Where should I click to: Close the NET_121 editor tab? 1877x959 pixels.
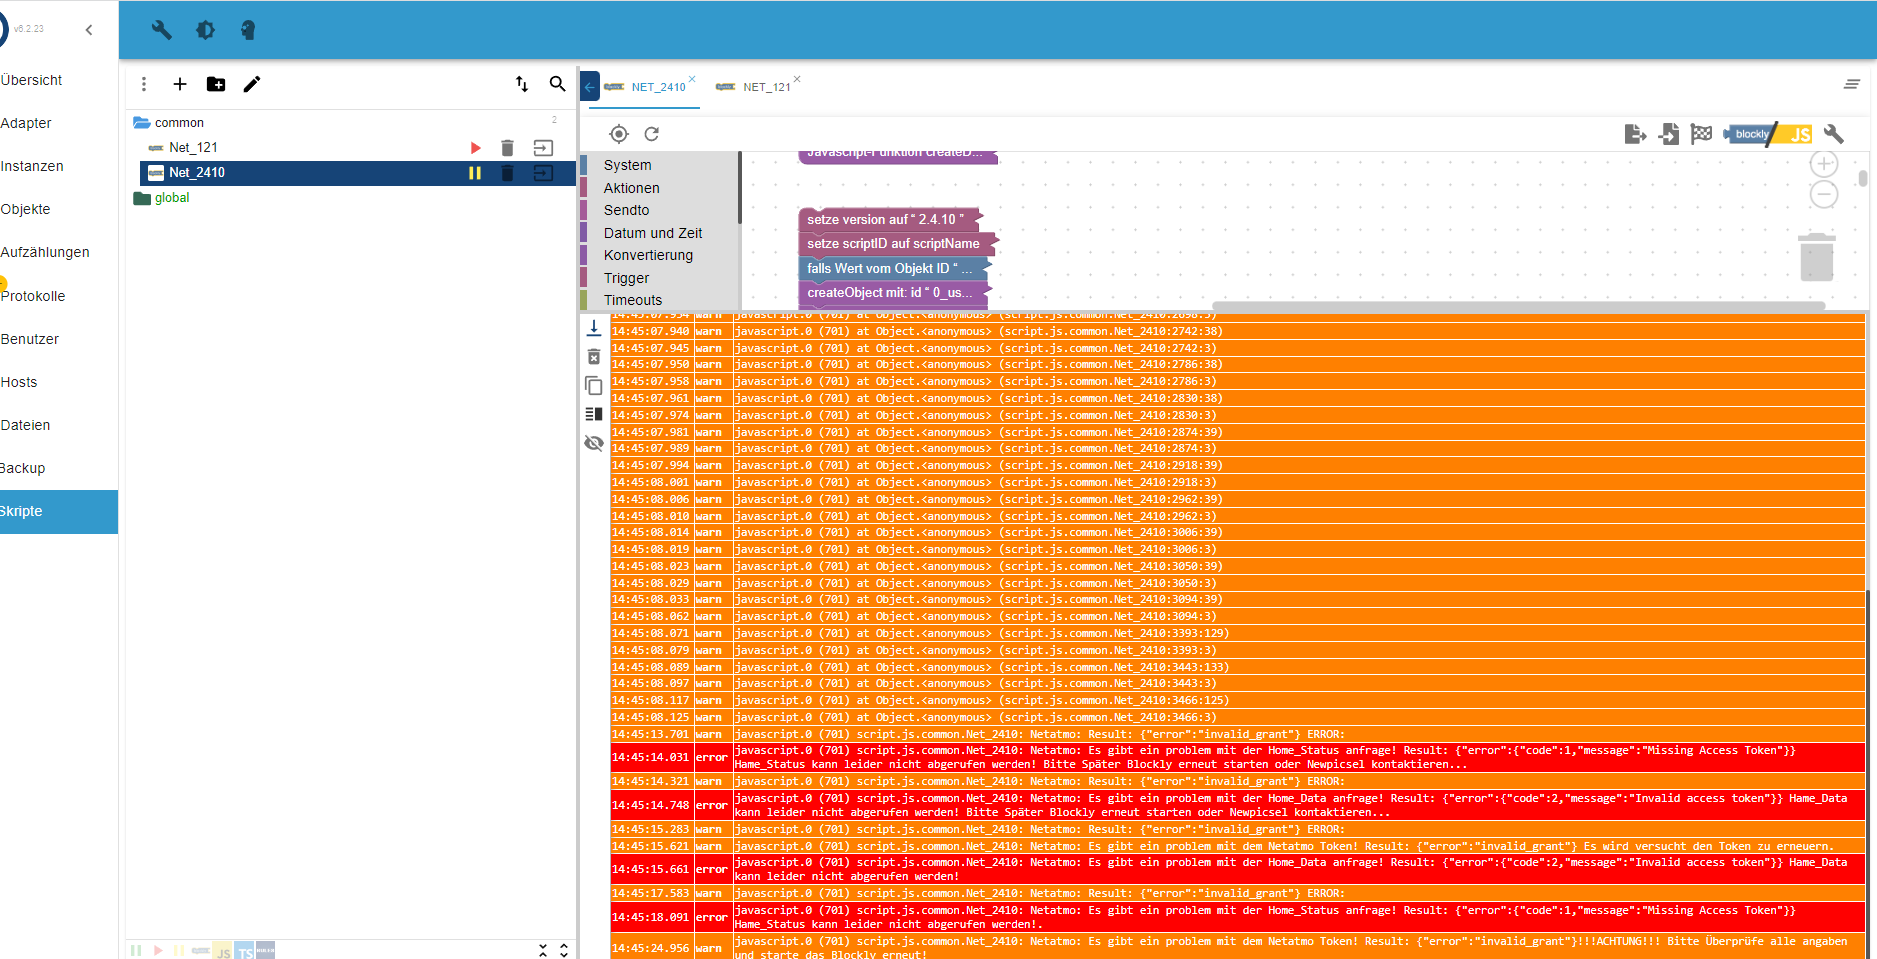pos(797,79)
